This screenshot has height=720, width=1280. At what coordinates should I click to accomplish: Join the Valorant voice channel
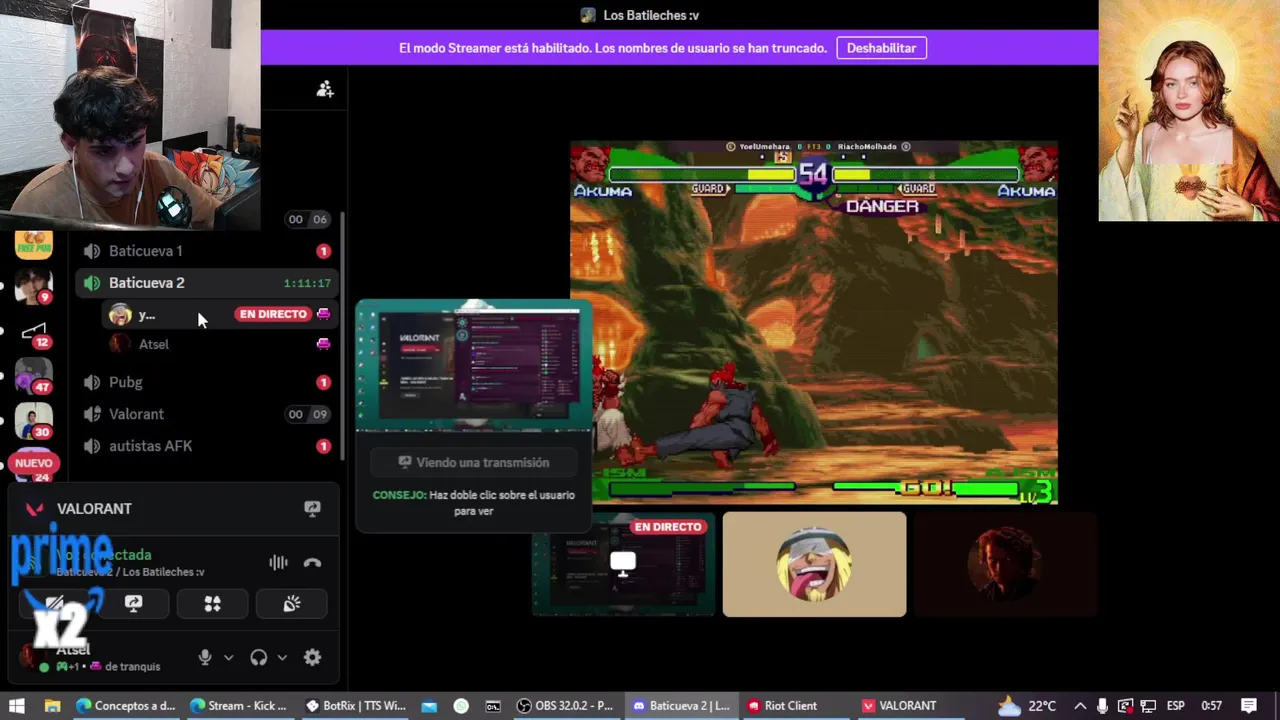(x=206, y=414)
